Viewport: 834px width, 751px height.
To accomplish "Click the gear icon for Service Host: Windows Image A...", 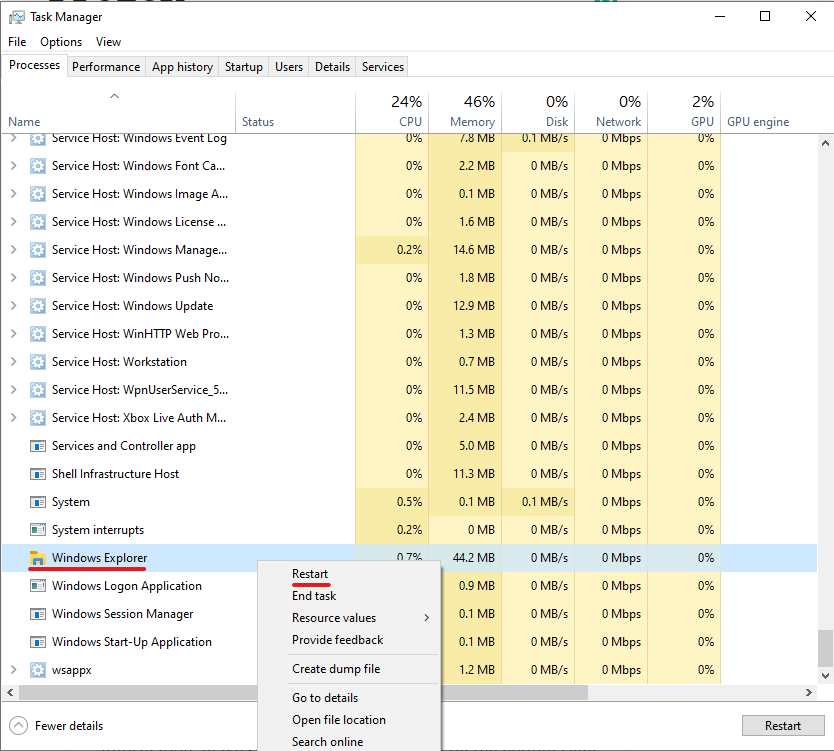I will click(x=37, y=194).
